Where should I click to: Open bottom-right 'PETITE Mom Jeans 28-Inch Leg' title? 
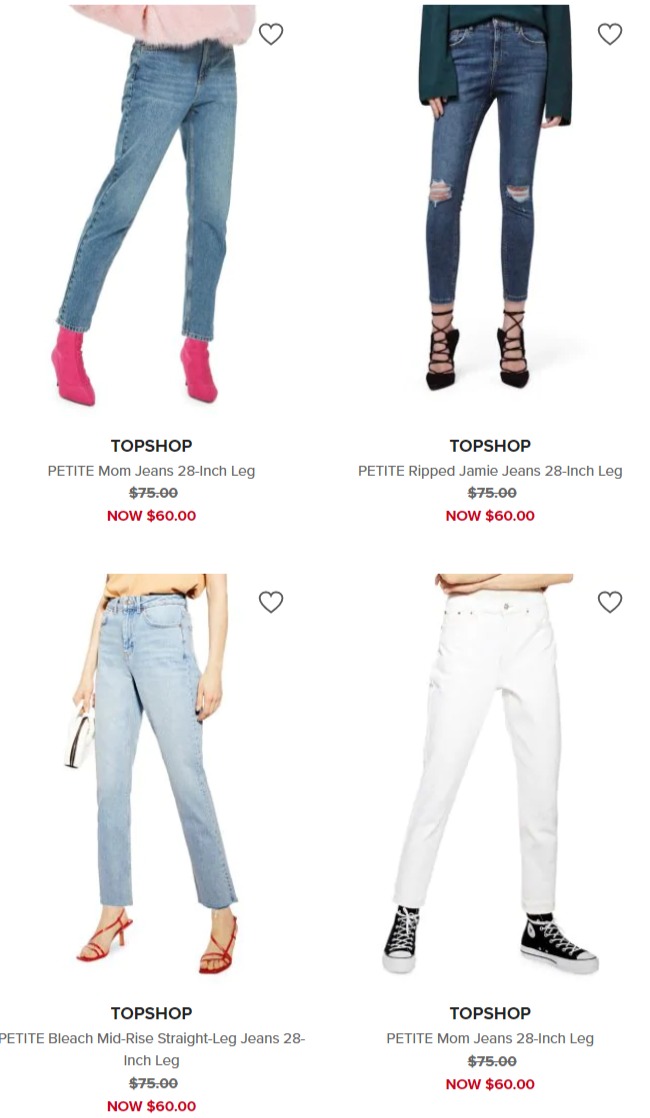click(490, 1038)
